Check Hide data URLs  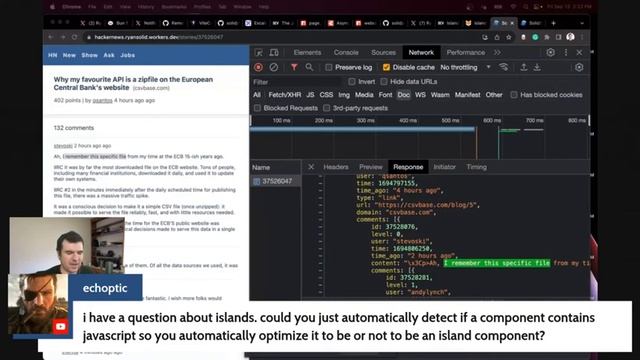(384, 82)
